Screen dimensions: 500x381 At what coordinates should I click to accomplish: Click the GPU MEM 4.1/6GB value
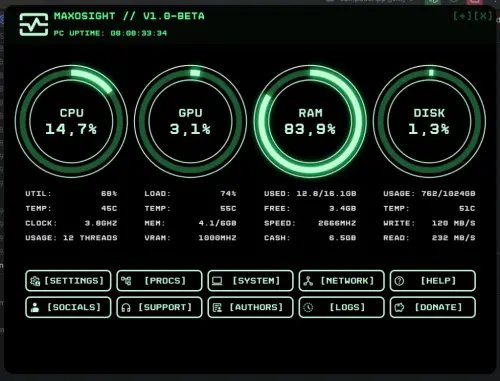(x=217, y=223)
